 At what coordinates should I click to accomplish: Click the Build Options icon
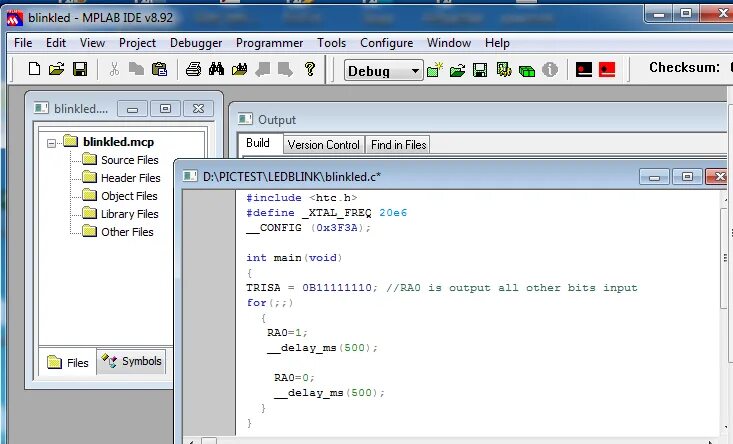click(x=503, y=70)
